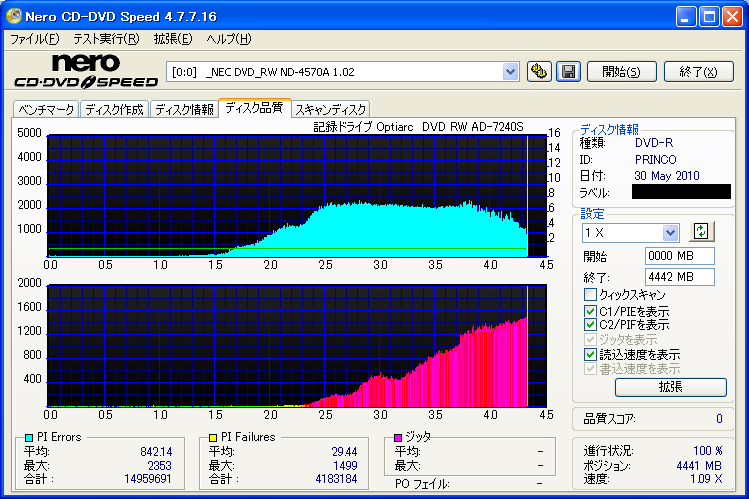Click the 開始(S) start button

[621, 72]
